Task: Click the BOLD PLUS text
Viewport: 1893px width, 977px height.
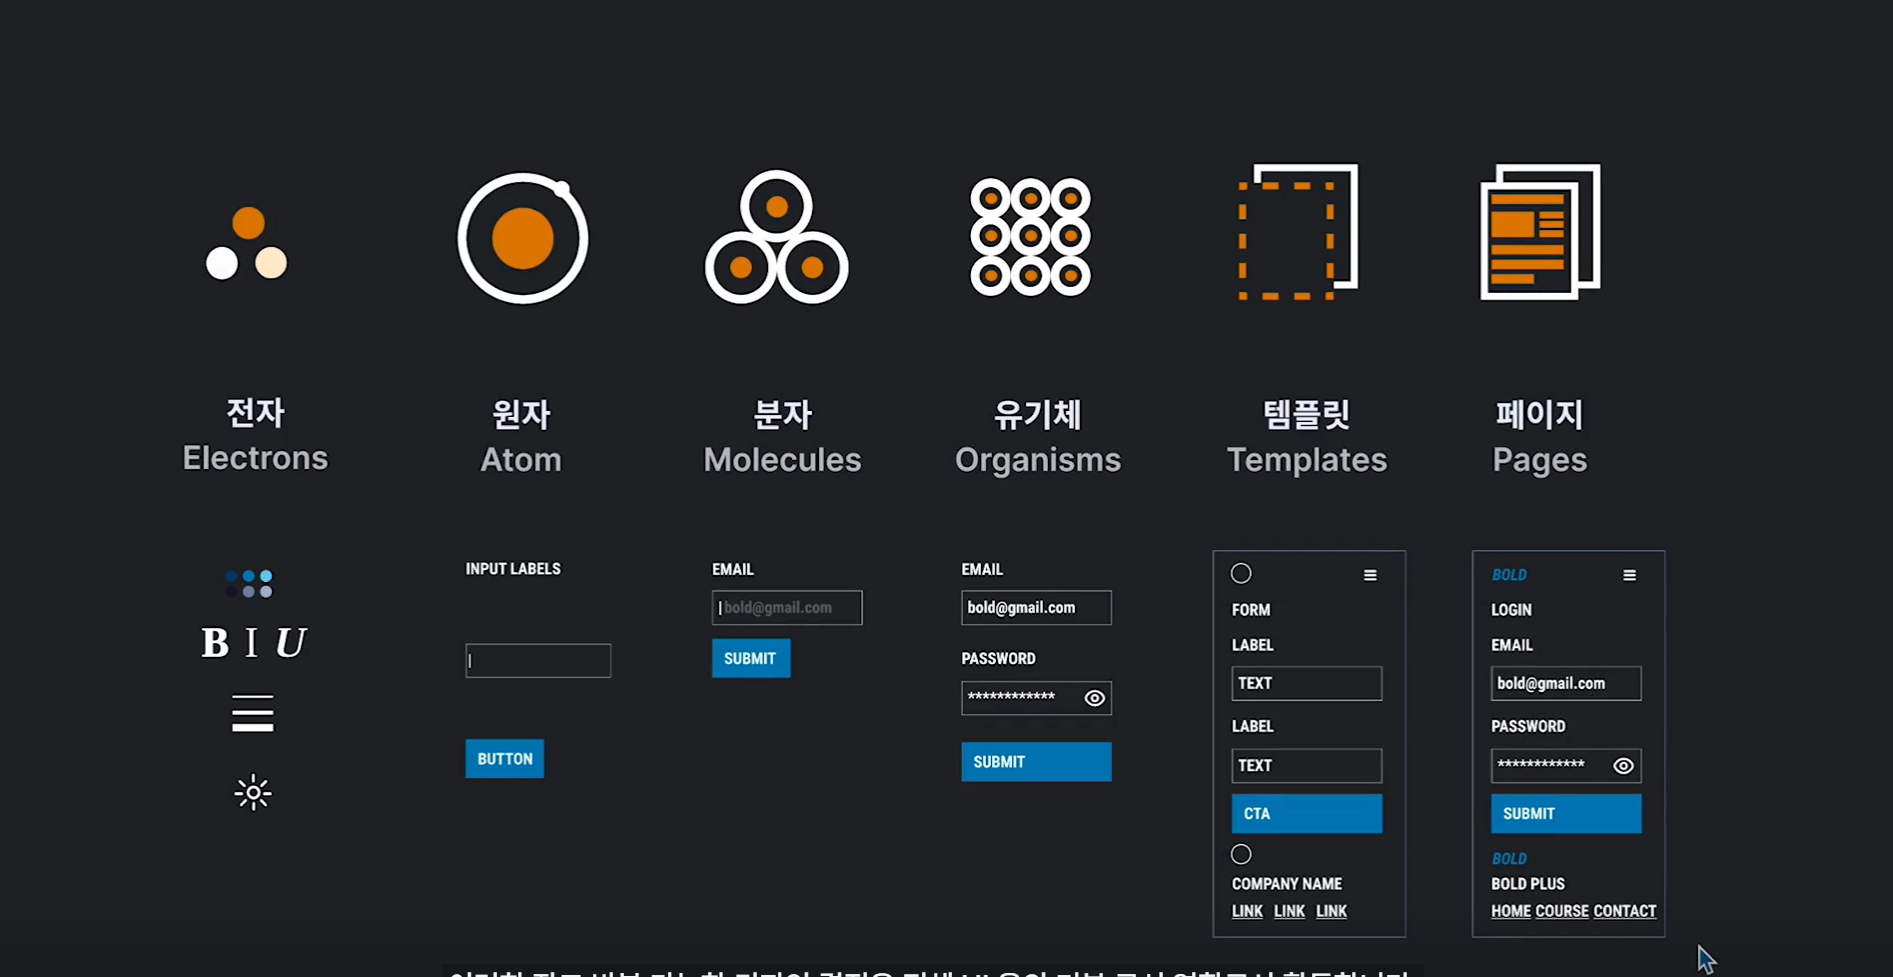Action: click(x=1528, y=884)
